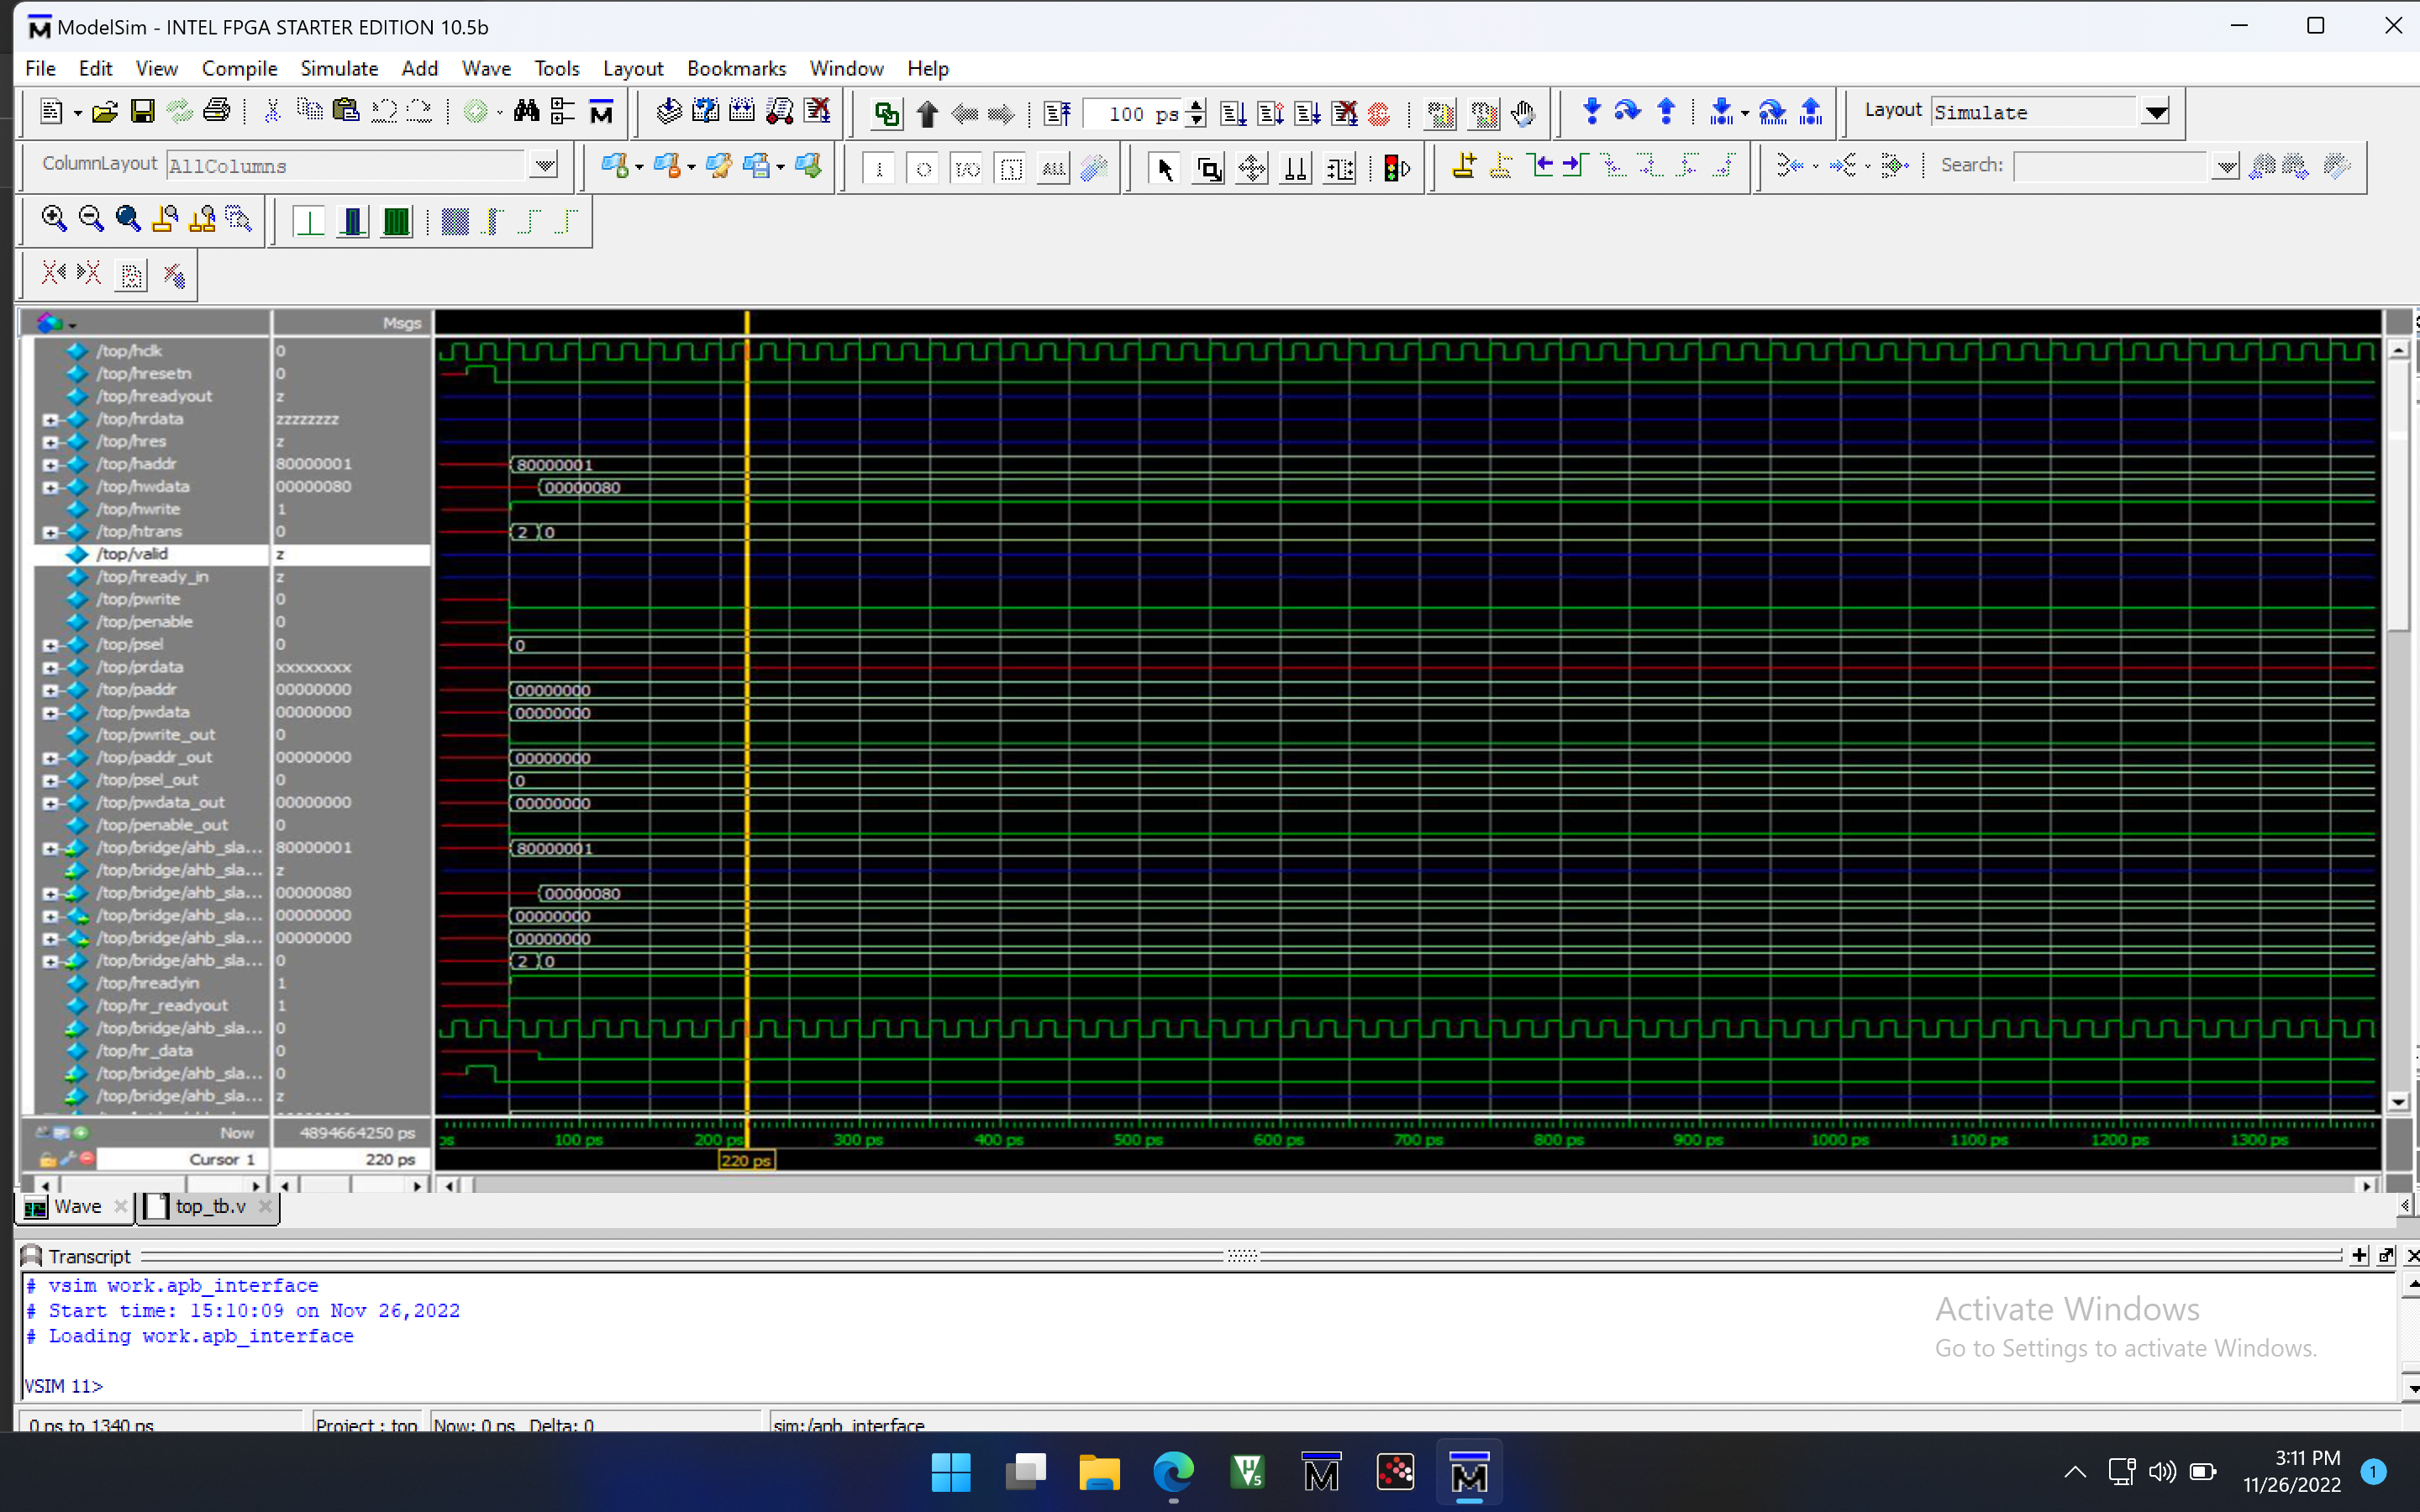This screenshot has height=1512, width=2420.
Task: Open the File menu
Action: 40,68
